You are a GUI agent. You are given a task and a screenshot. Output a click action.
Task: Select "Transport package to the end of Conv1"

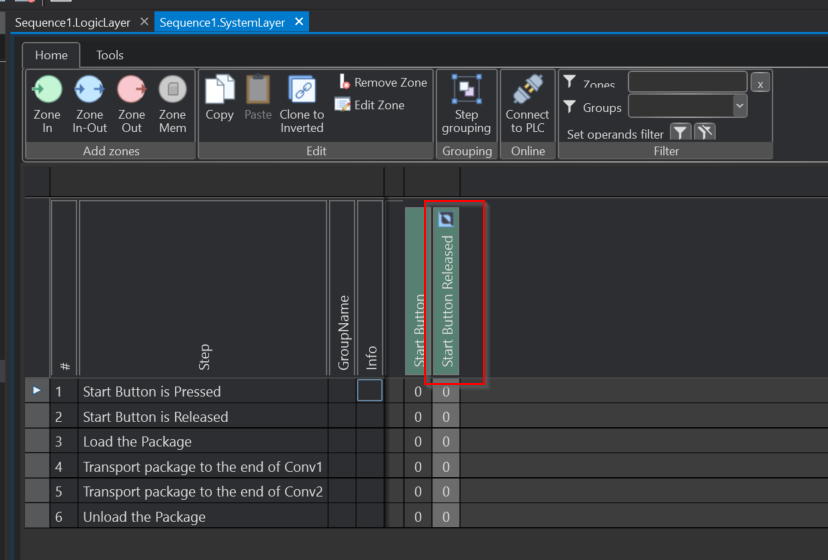[x=202, y=467]
